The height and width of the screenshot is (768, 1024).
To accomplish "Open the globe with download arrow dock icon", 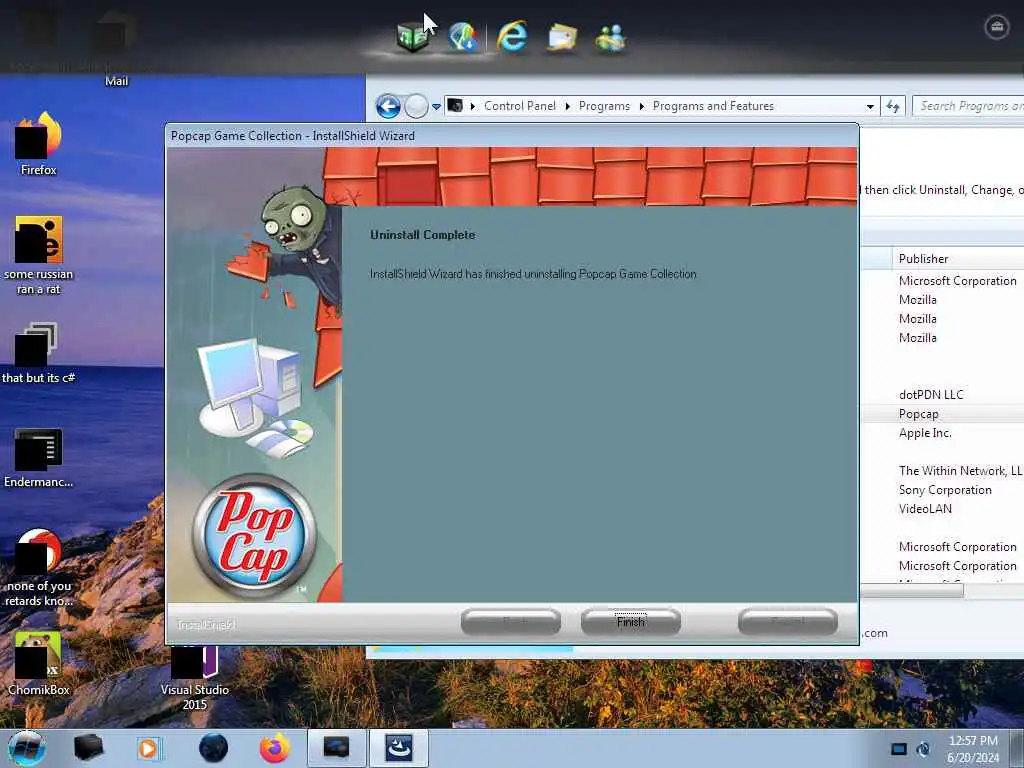I will click(x=463, y=36).
